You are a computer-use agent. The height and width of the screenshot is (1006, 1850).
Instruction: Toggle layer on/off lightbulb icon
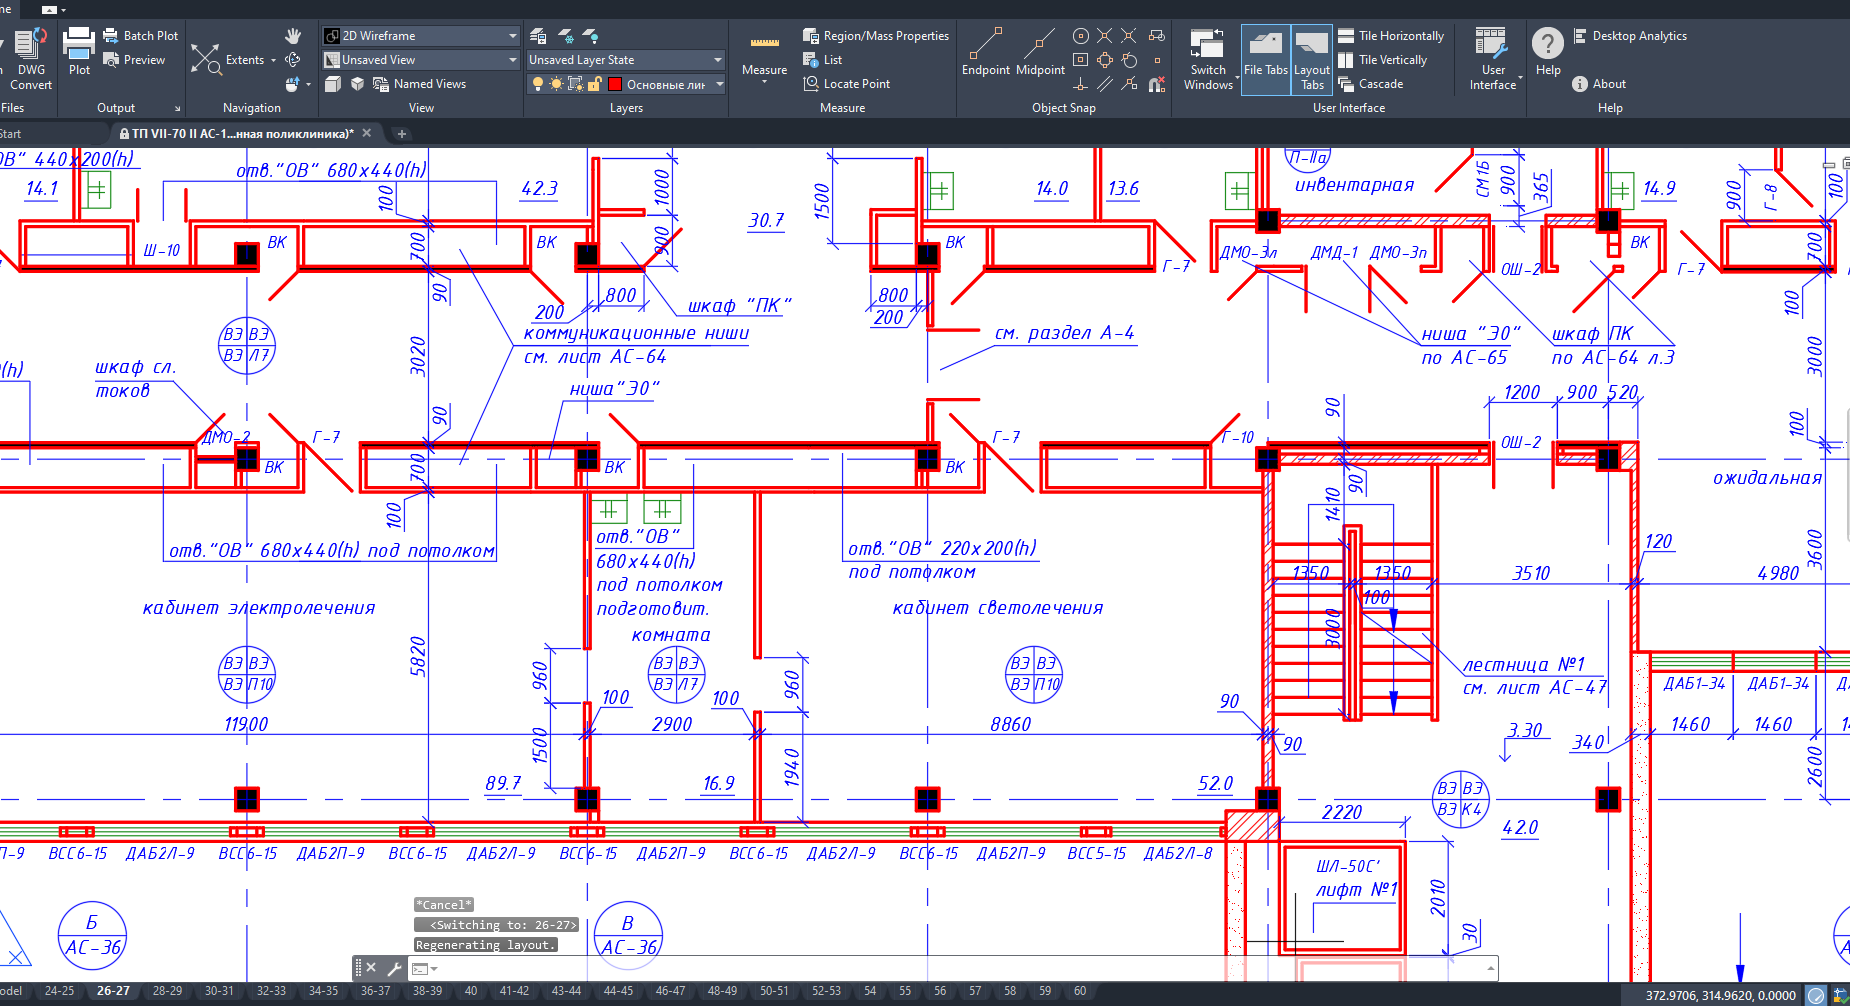[x=538, y=84]
